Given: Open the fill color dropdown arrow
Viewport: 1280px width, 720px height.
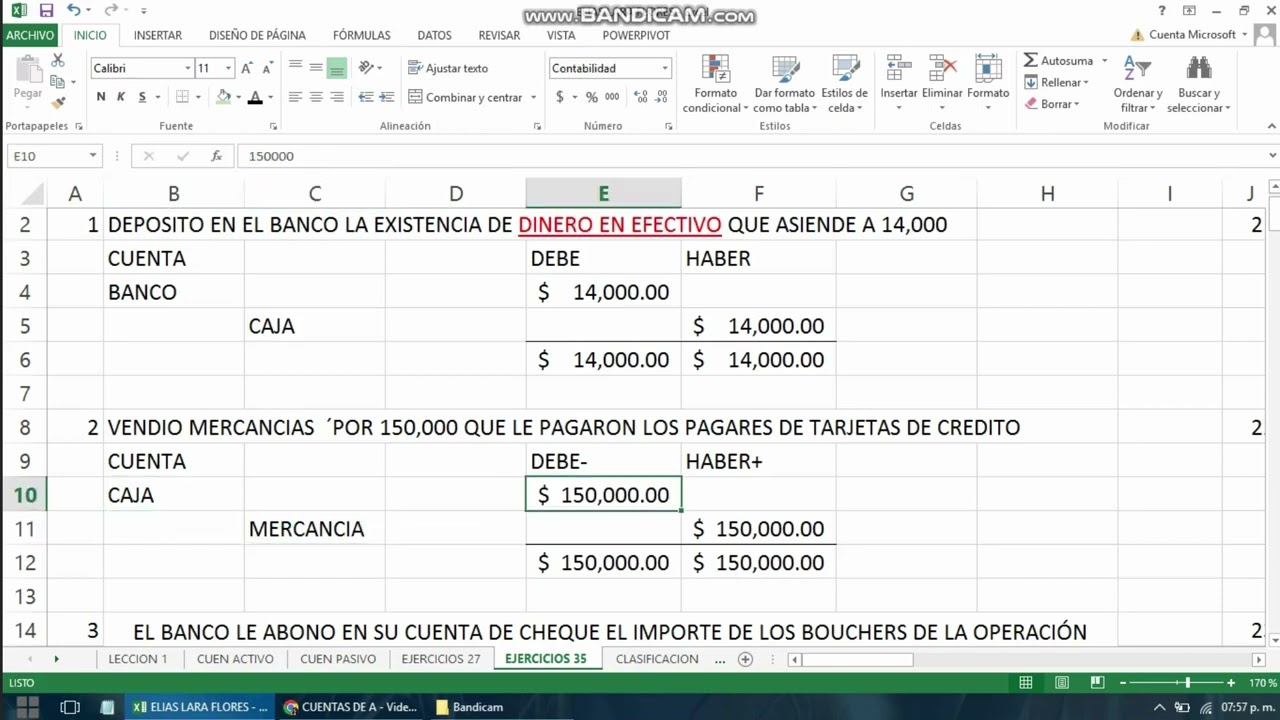Looking at the screenshot, I should (x=238, y=97).
